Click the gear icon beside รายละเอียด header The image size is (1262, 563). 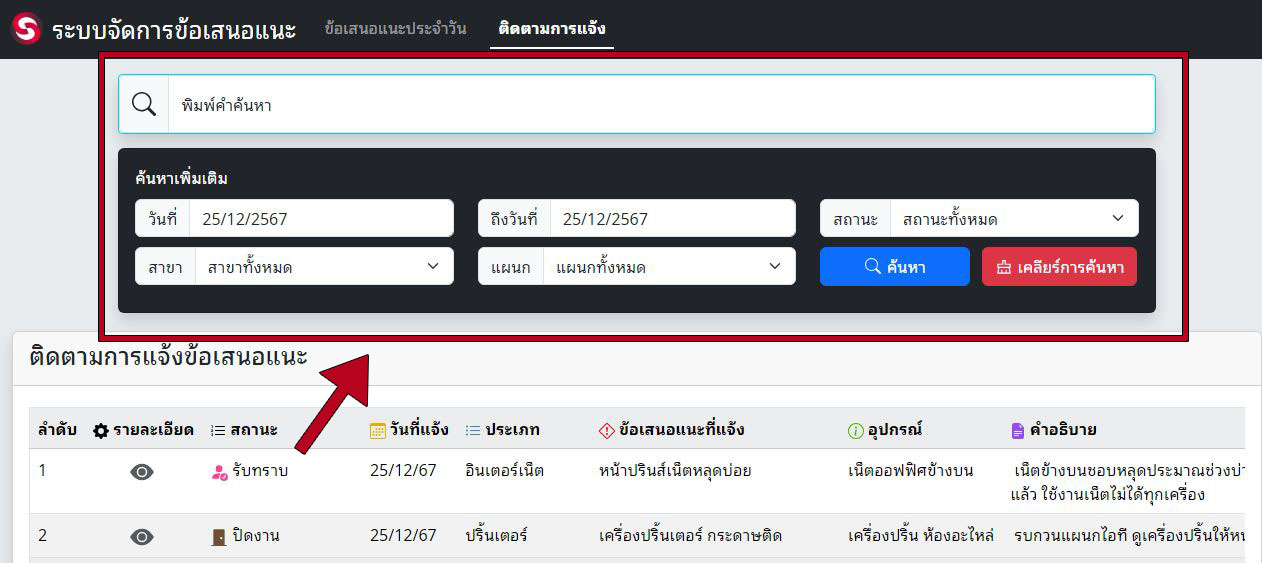pos(101,430)
